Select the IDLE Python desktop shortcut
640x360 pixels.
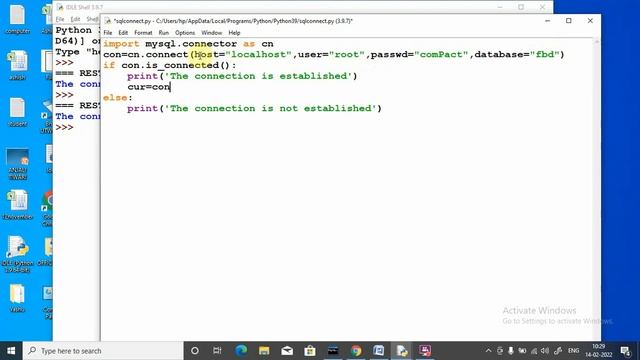tap(17, 254)
